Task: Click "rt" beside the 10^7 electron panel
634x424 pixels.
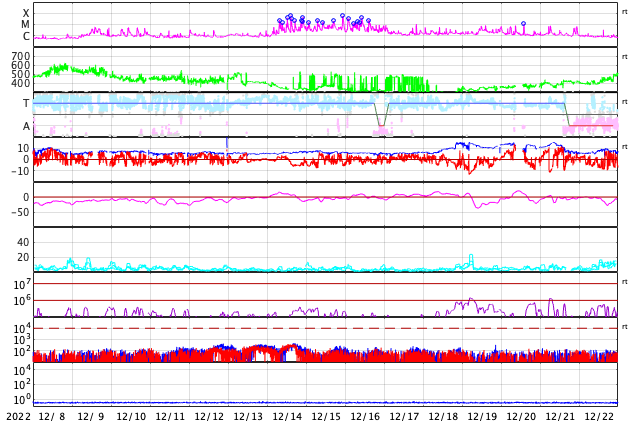Action: (624, 281)
